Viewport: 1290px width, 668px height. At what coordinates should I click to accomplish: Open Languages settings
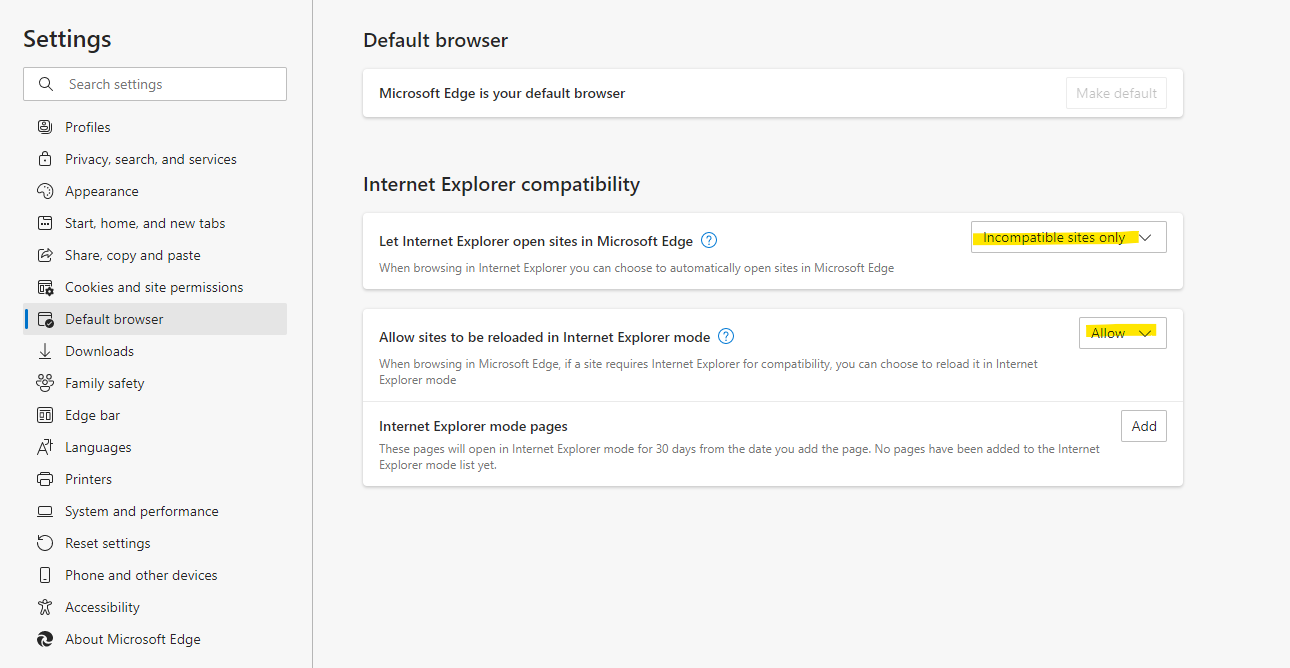(155, 447)
